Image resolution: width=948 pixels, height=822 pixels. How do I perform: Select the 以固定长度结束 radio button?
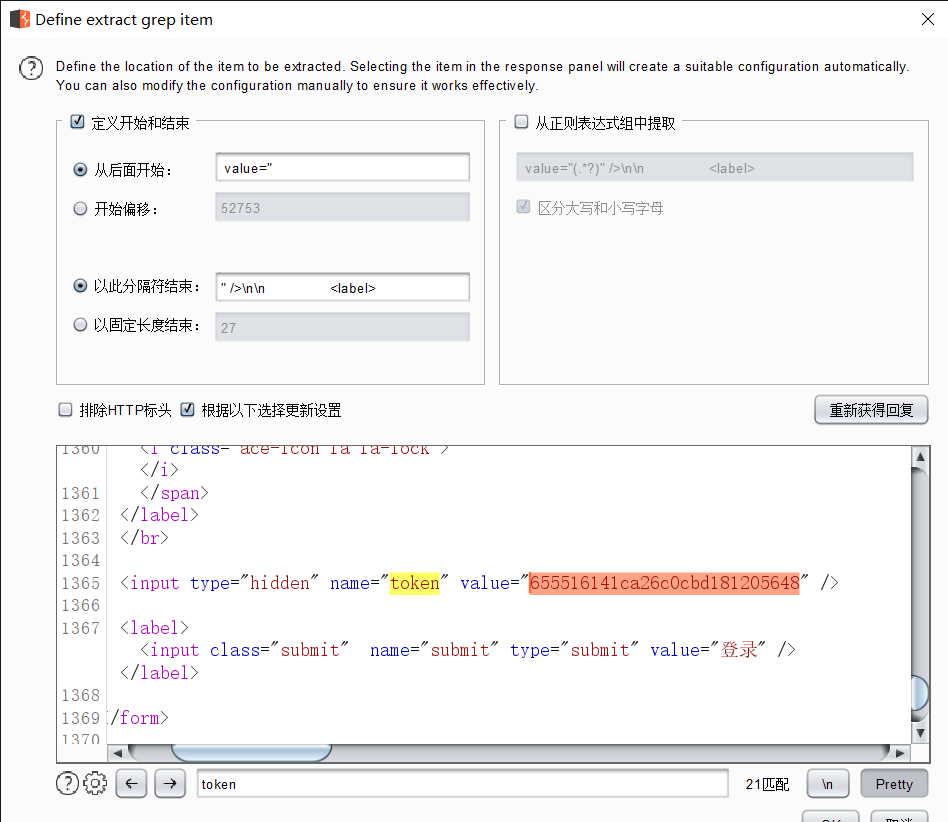click(x=80, y=325)
